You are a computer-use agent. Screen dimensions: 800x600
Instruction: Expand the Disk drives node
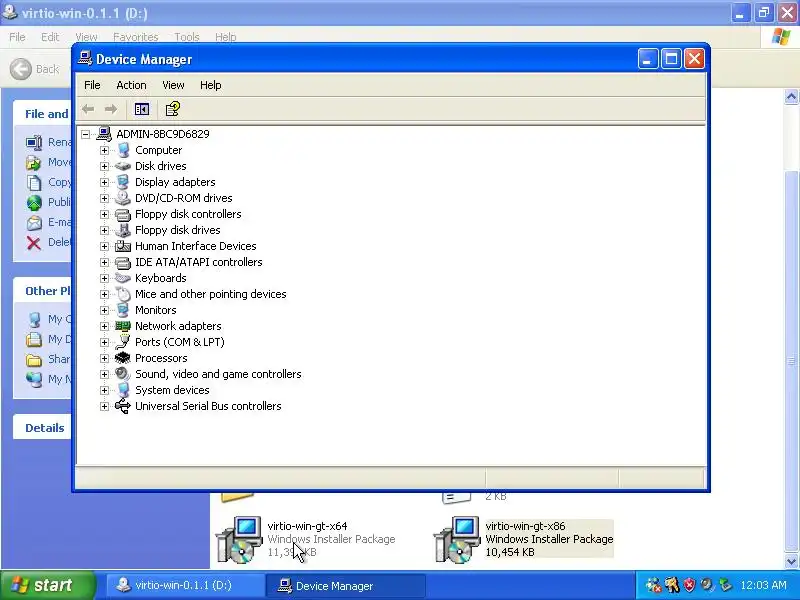pos(104,166)
